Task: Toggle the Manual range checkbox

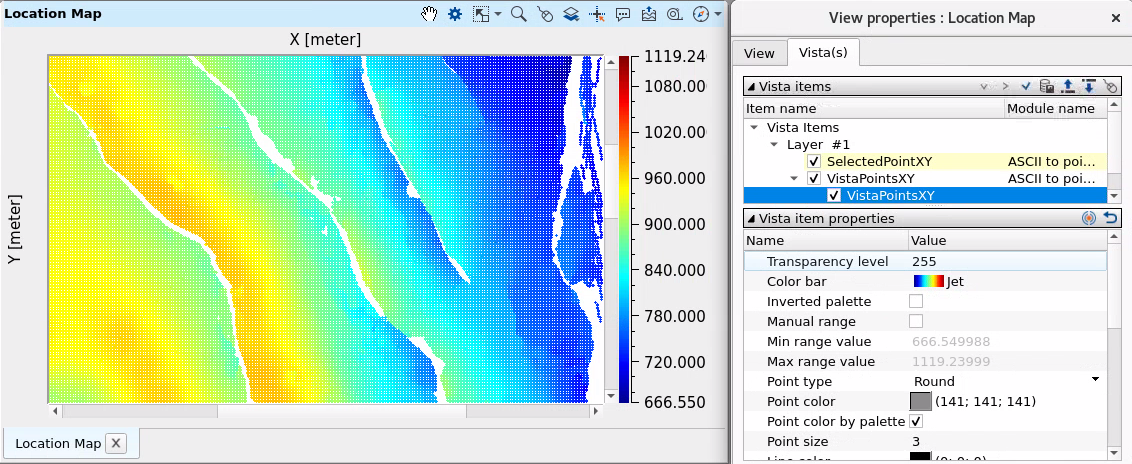Action: [x=916, y=321]
